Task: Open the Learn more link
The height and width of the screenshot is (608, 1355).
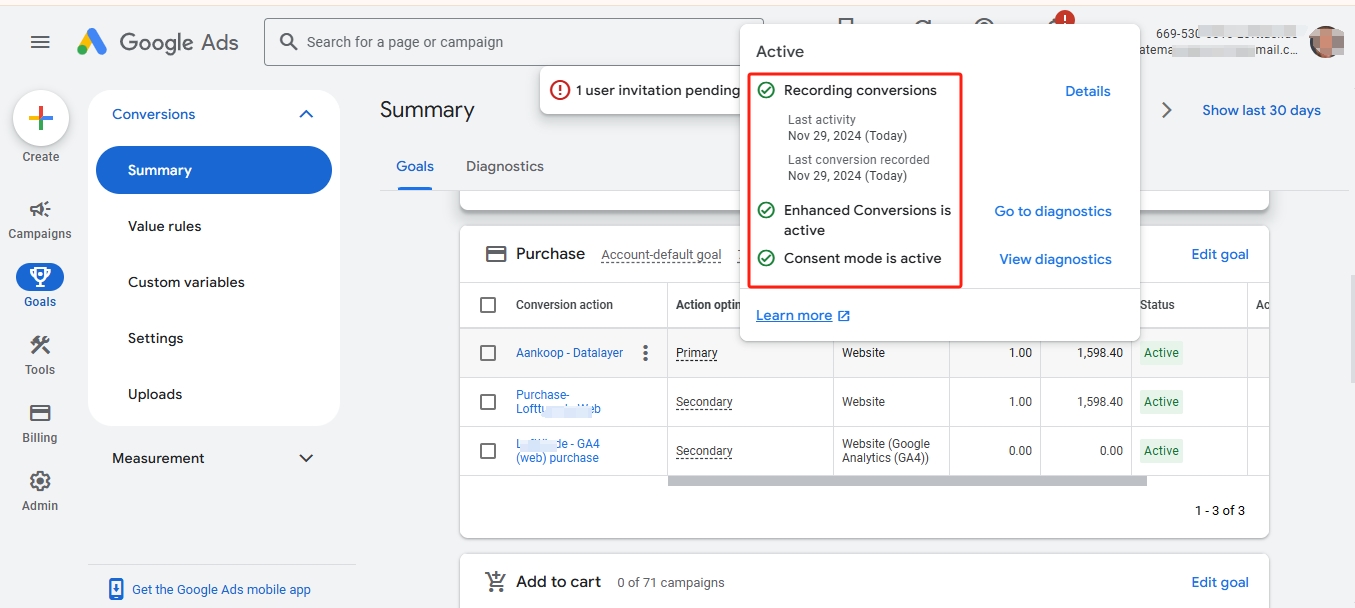Action: [803, 315]
